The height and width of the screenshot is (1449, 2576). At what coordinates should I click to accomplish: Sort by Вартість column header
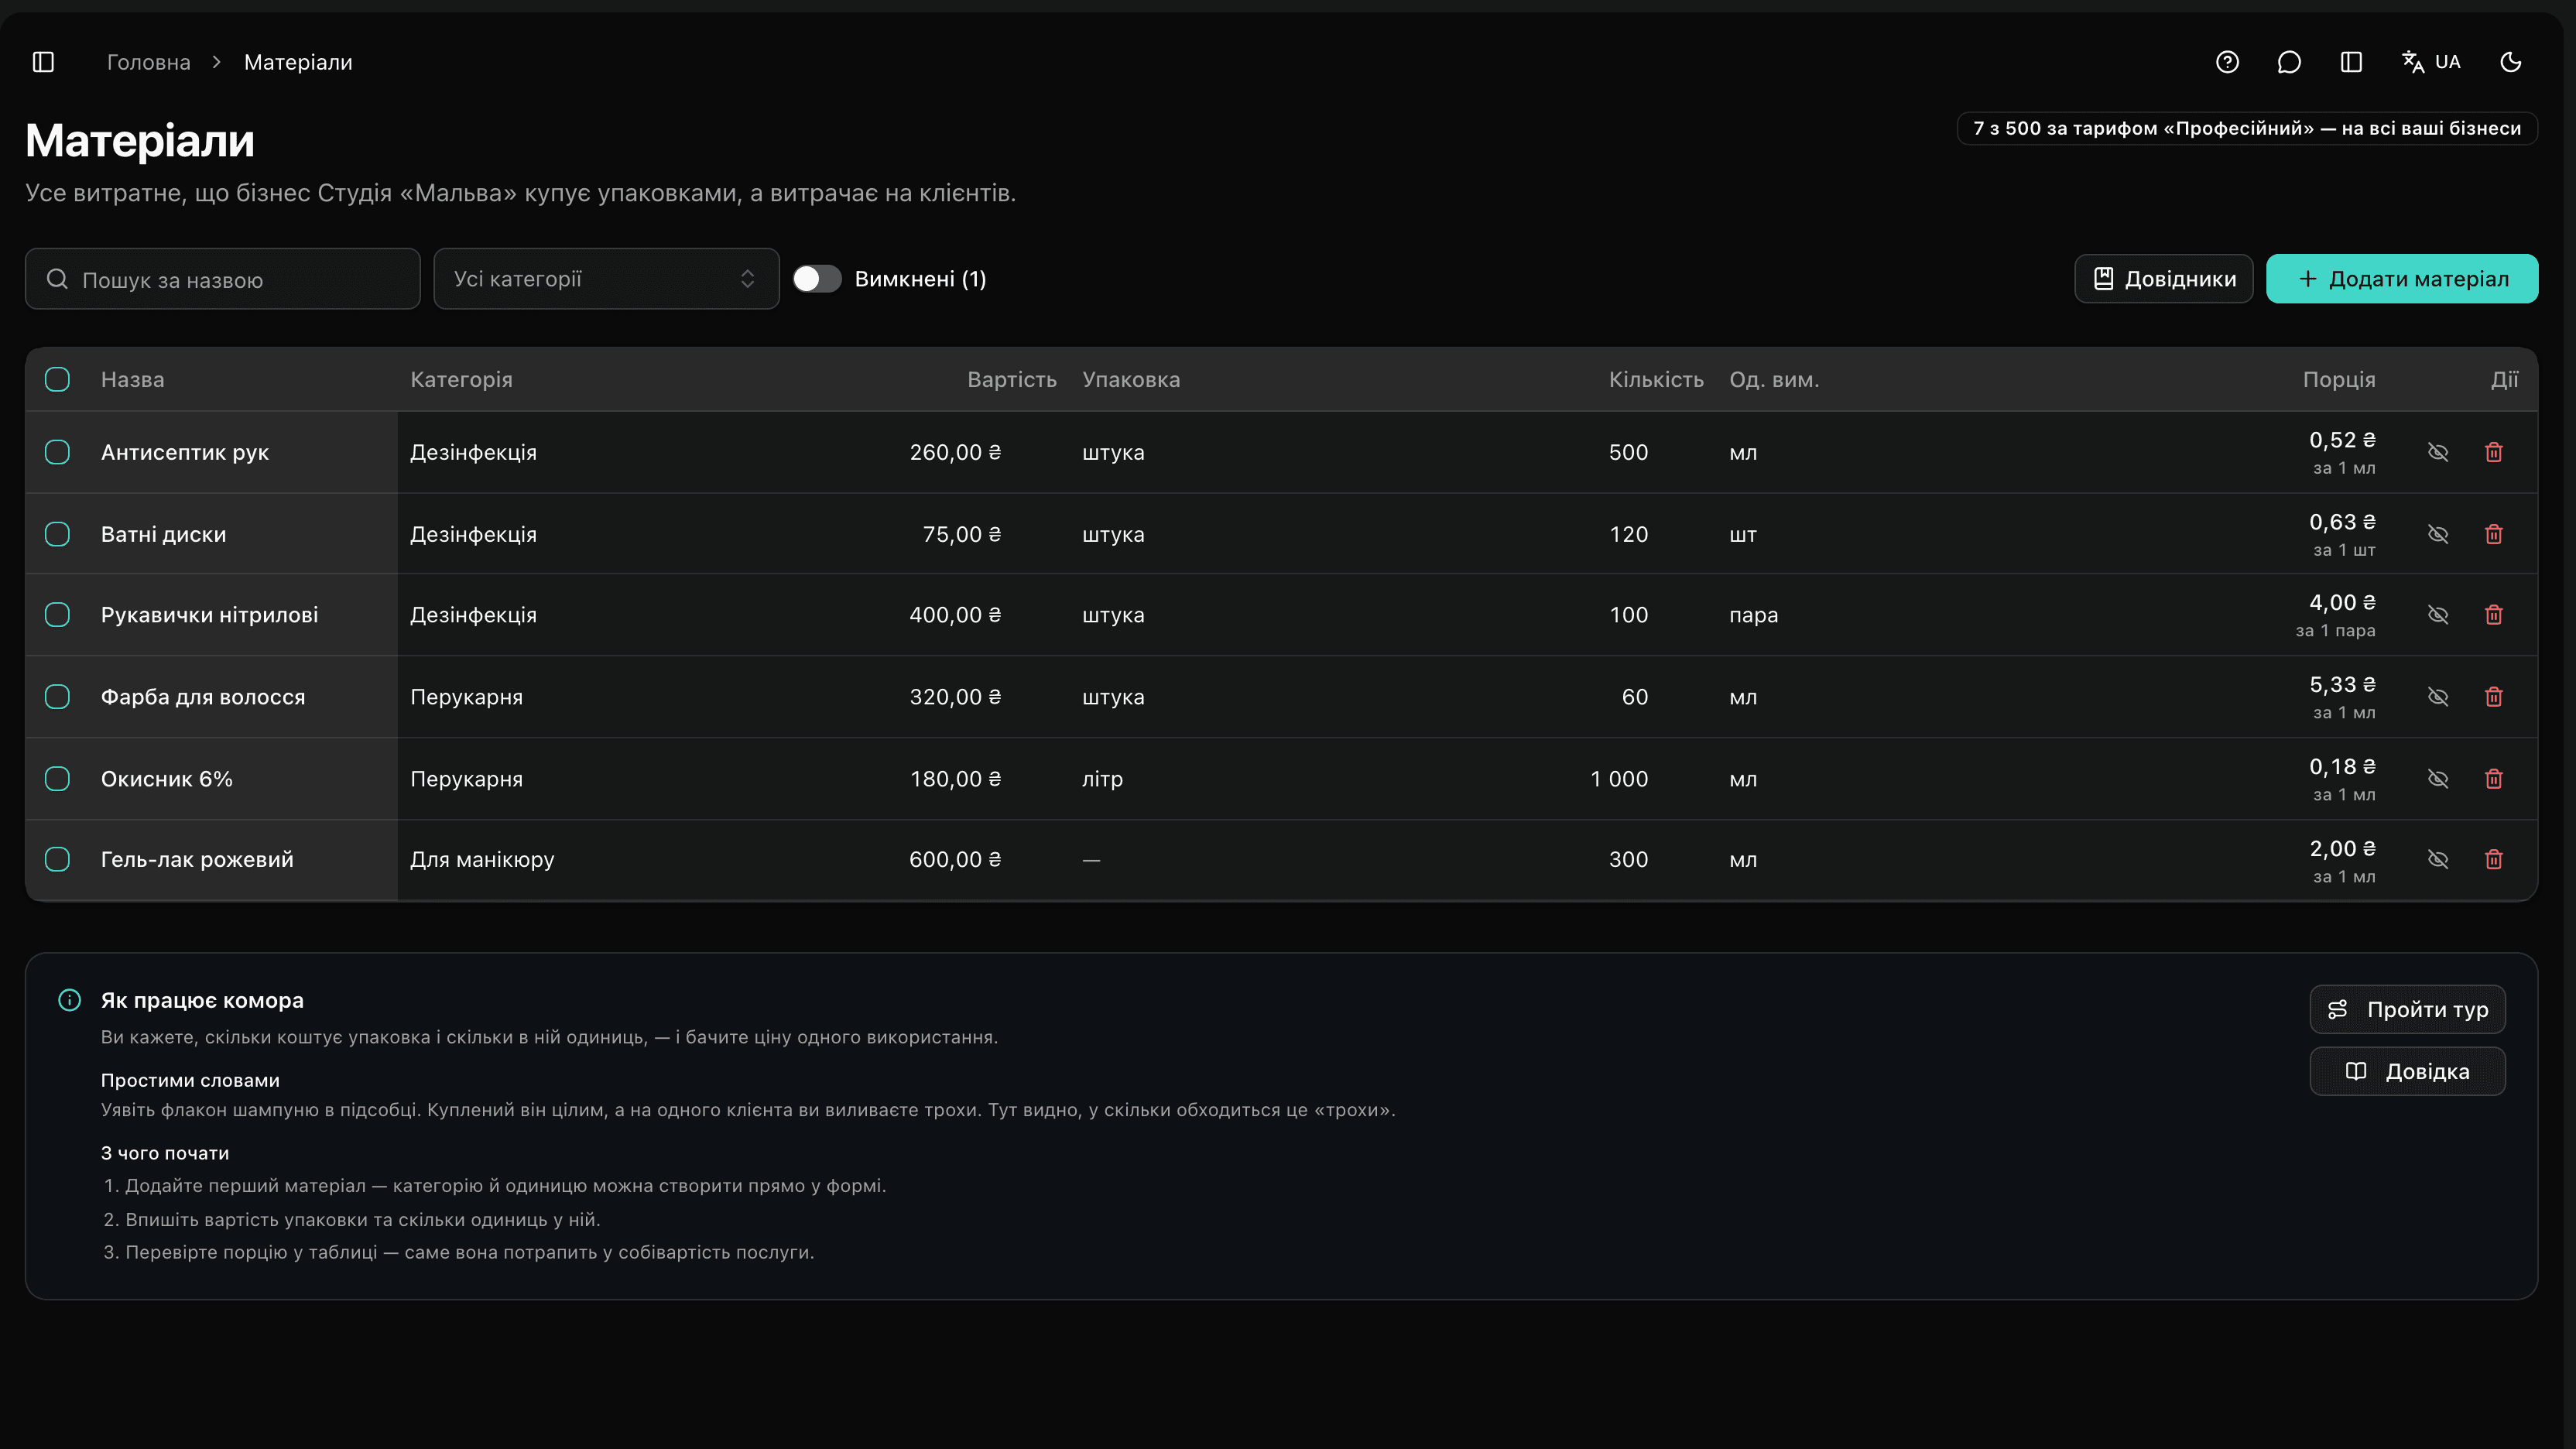[x=1011, y=380]
